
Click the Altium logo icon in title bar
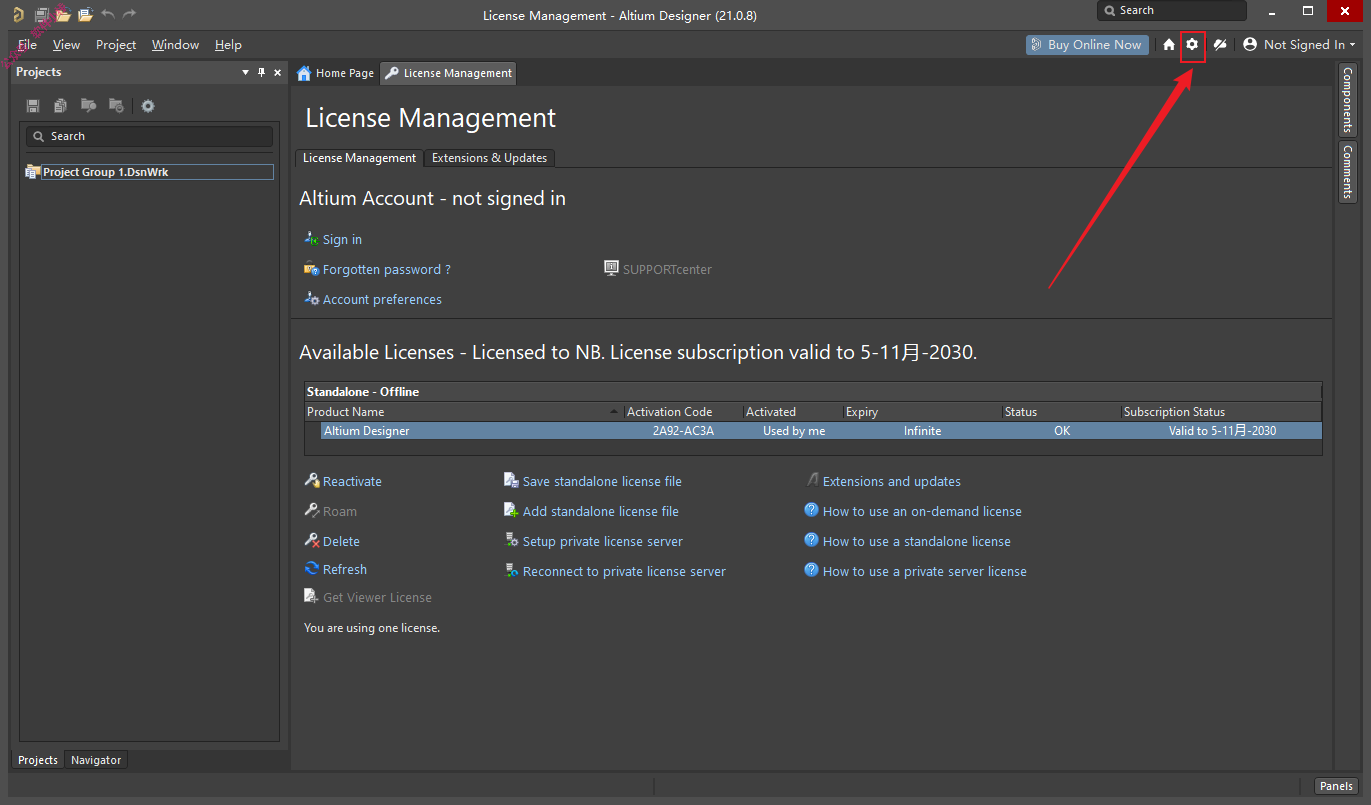(18, 14)
